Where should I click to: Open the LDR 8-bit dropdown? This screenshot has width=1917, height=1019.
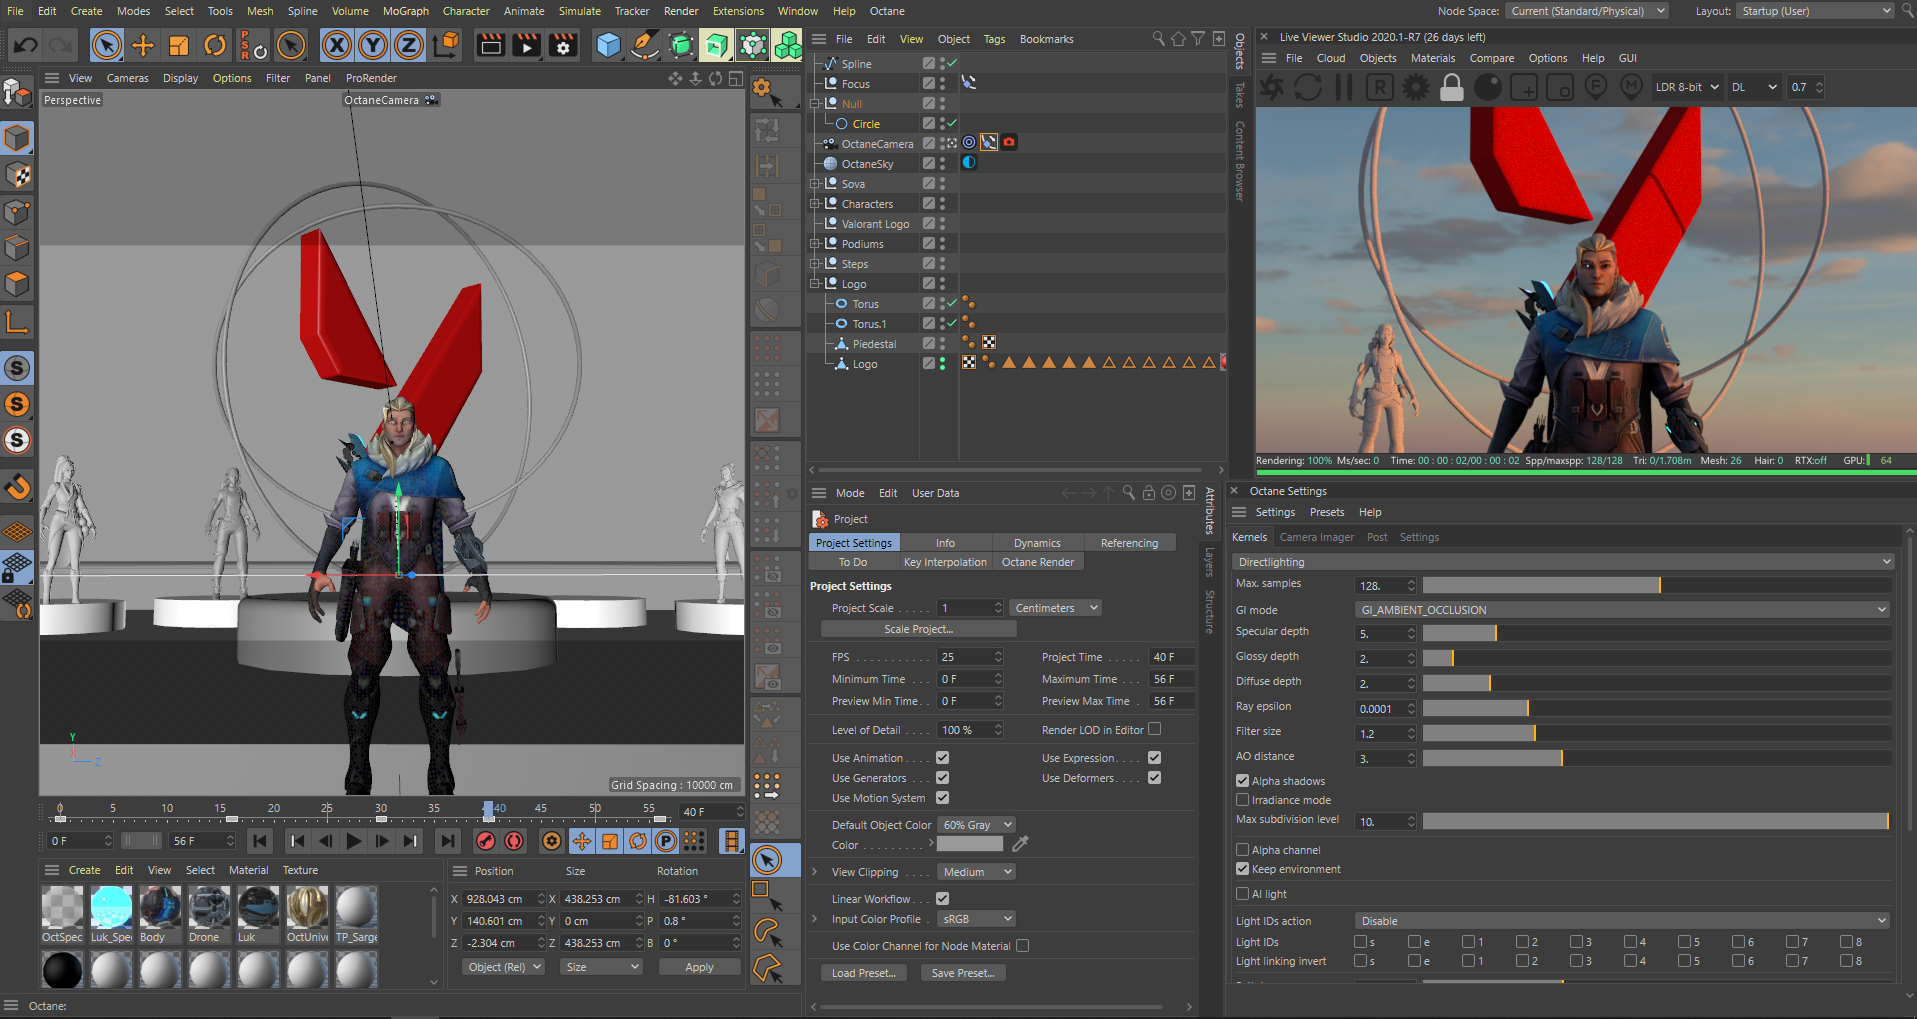coord(1686,87)
